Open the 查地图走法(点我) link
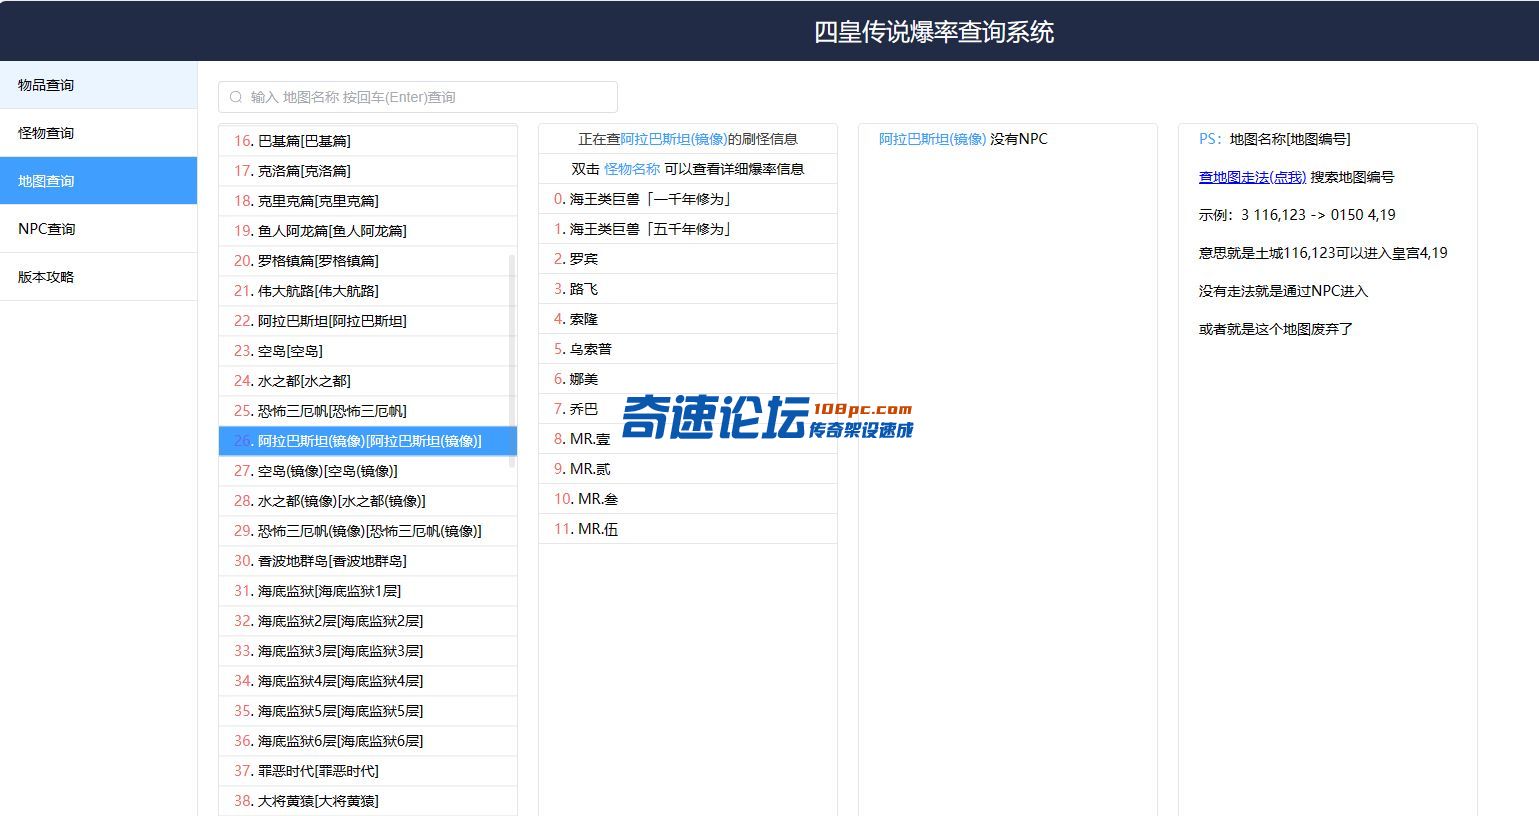The image size is (1539, 816). click(x=1252, y=177)
